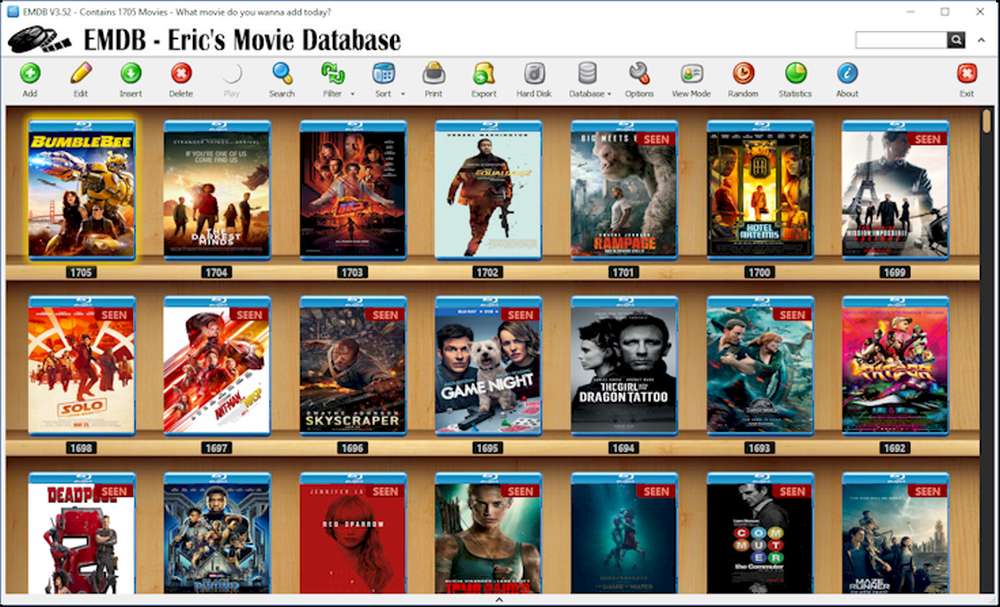Open Statistics pie chart icon
The height and width of the screenshot is (607, 1000).
pos(795,73)
